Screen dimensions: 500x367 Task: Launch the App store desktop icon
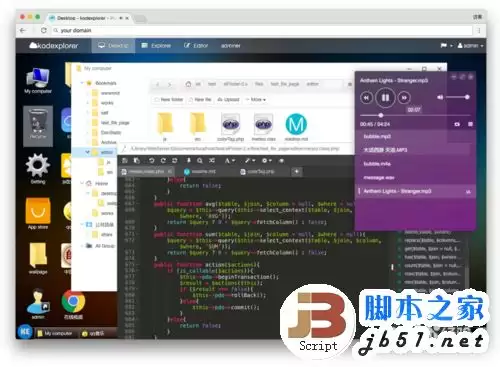click(38, 213)
